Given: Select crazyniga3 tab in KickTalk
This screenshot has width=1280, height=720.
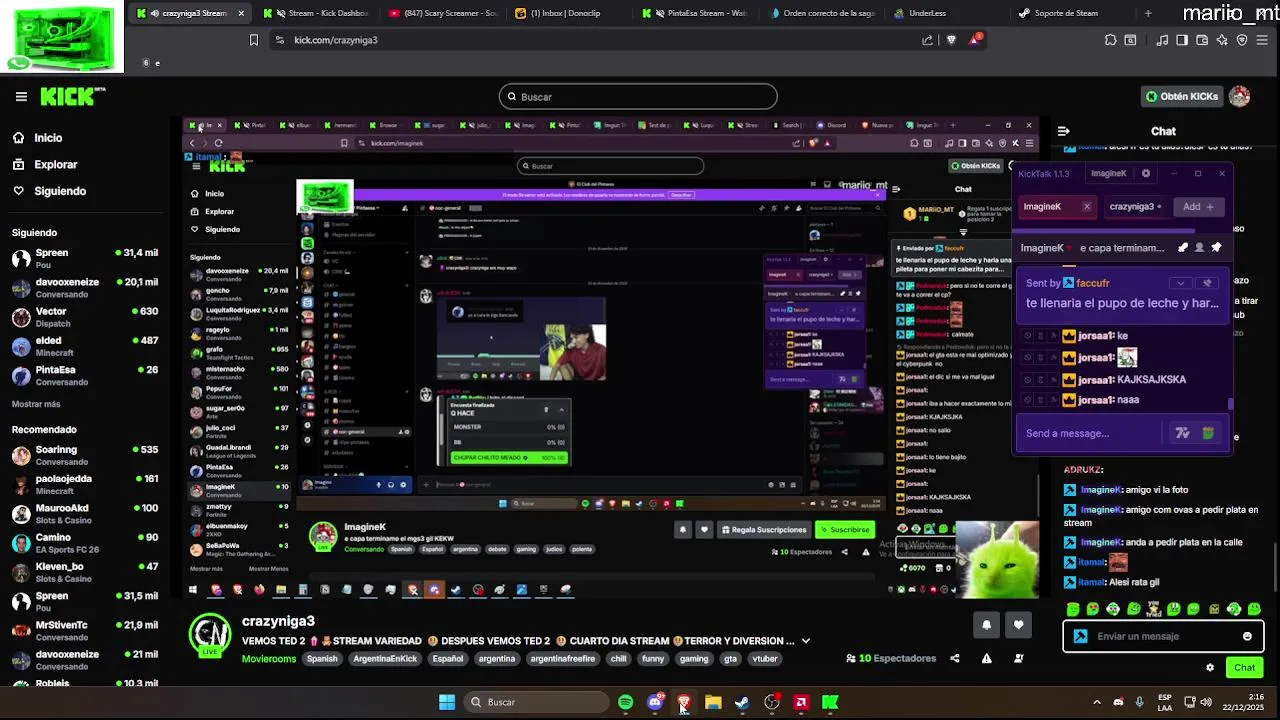Looking at the screenshot, I should click(x=1135, y=207).
